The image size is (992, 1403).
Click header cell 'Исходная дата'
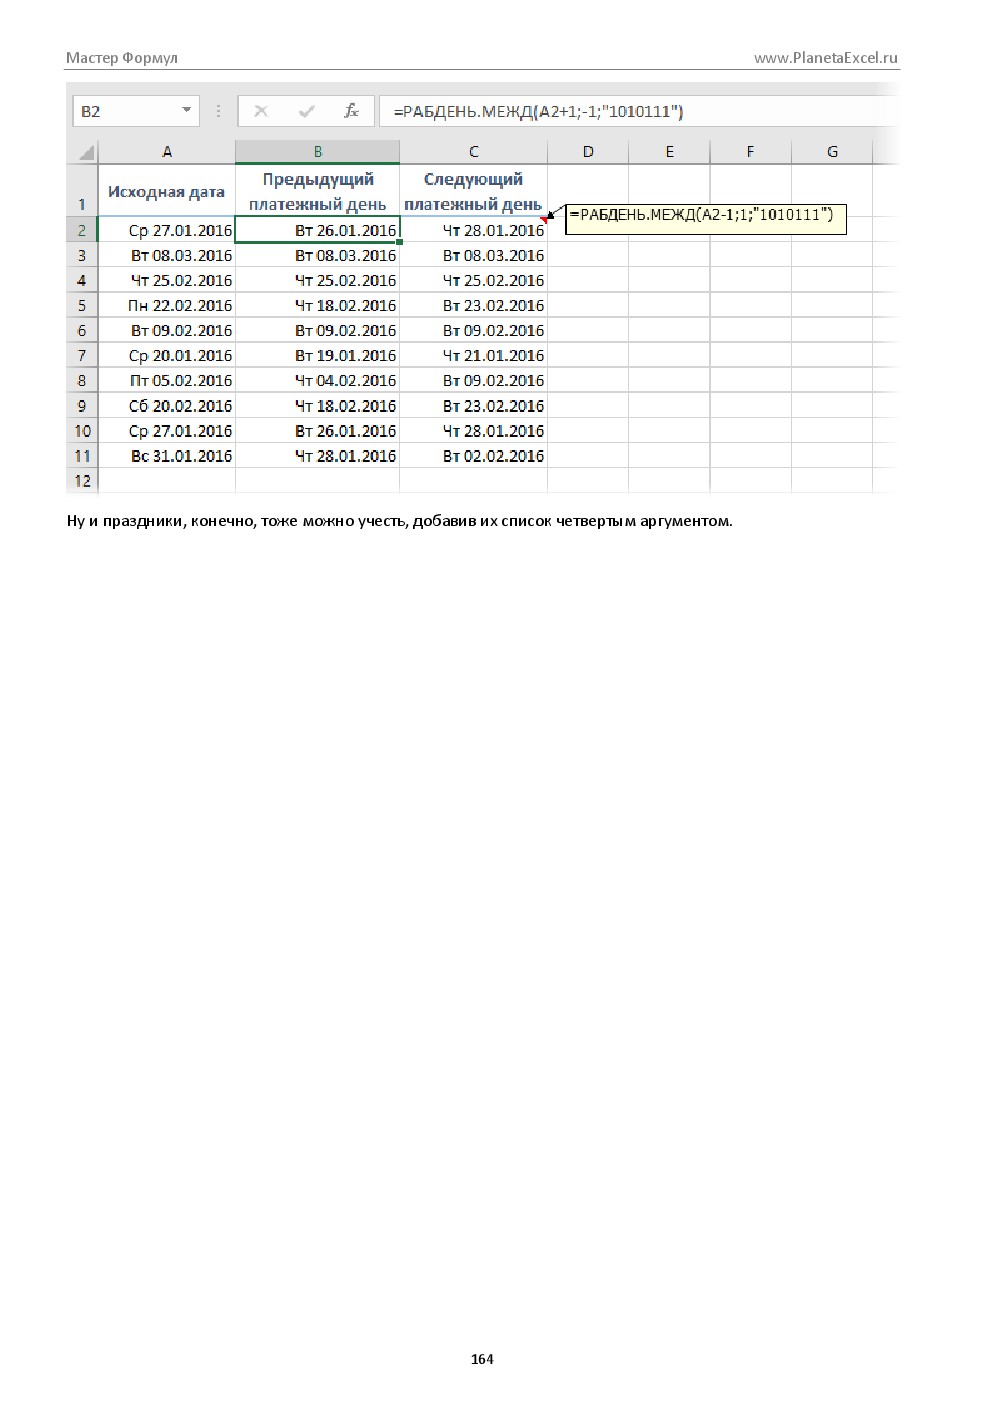coord(167,190)
